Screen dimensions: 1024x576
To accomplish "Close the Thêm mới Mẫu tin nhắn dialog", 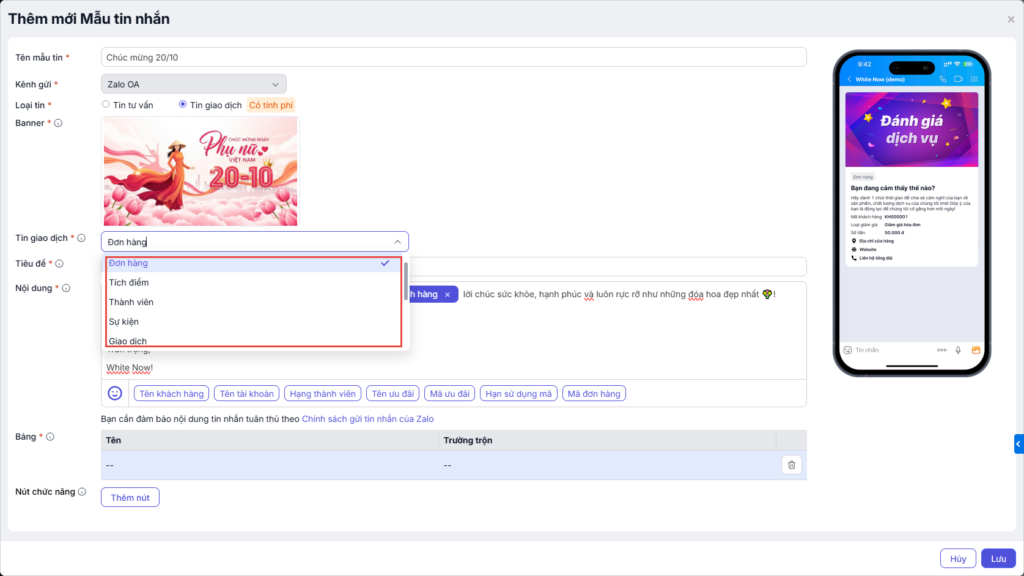I will click(x=1010, y=20).
